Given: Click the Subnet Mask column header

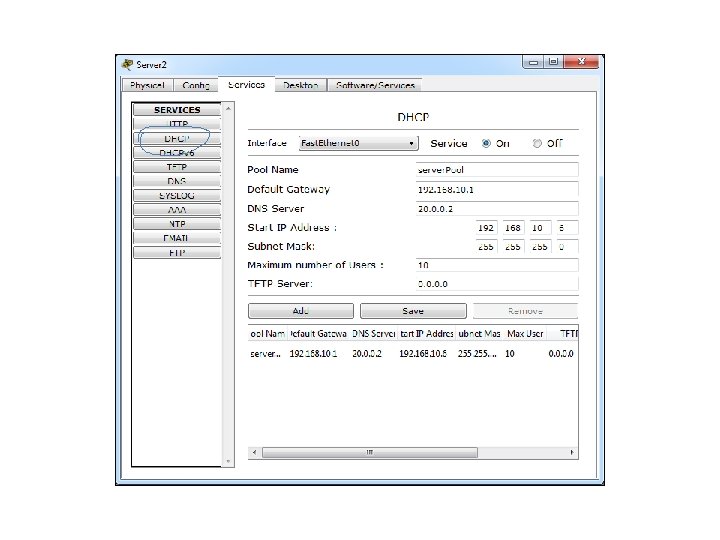Looking at the screenshot, I should [x=479, y=334].
